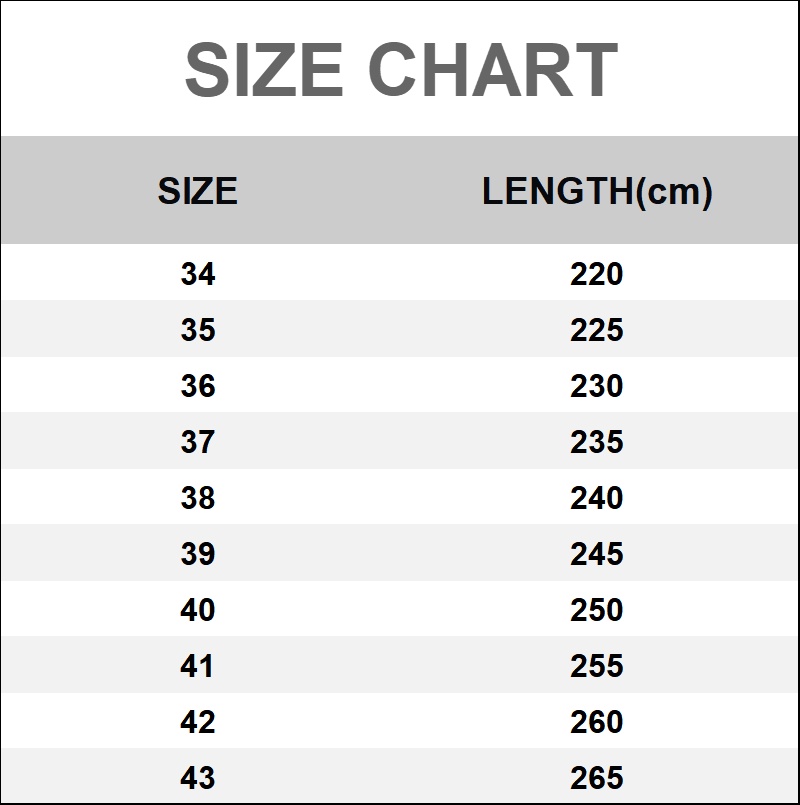Click the 250 length value

click(597, 610)
